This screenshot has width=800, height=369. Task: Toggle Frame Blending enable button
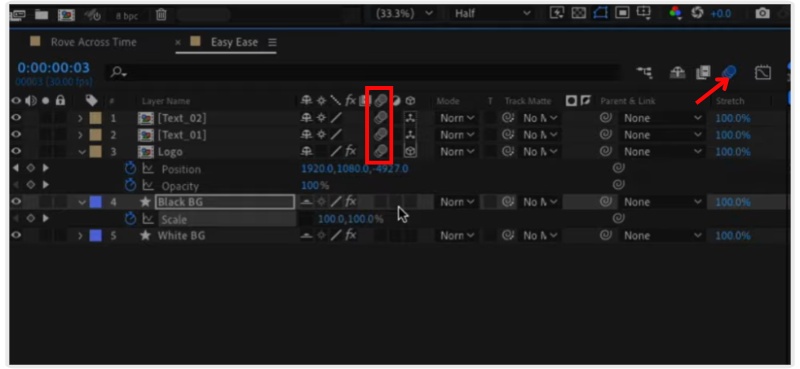click(703, 73)
